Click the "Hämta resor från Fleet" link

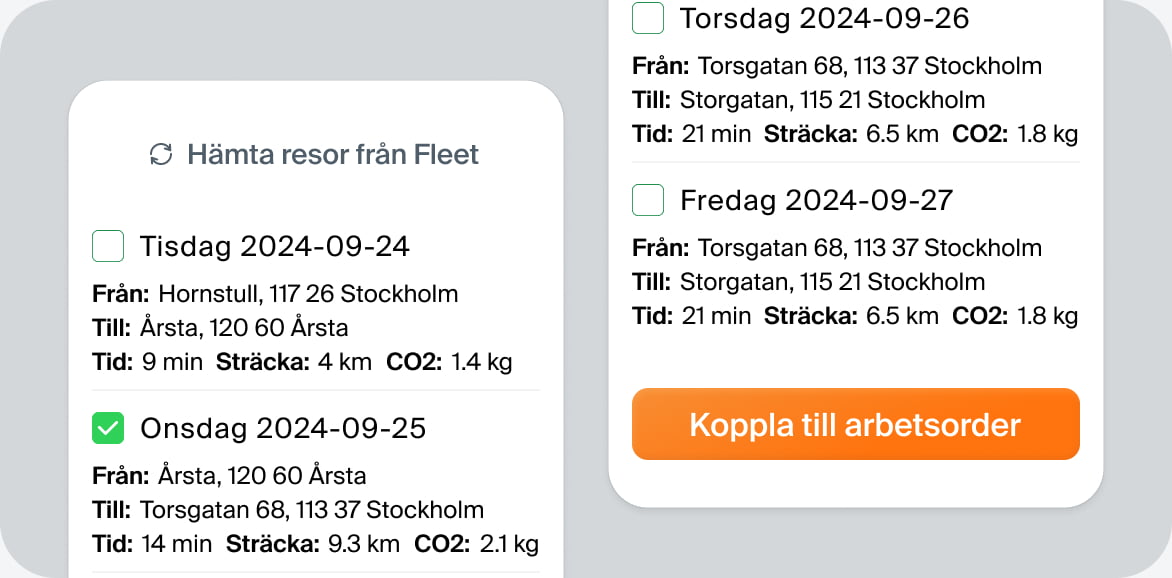coord(332,155)
